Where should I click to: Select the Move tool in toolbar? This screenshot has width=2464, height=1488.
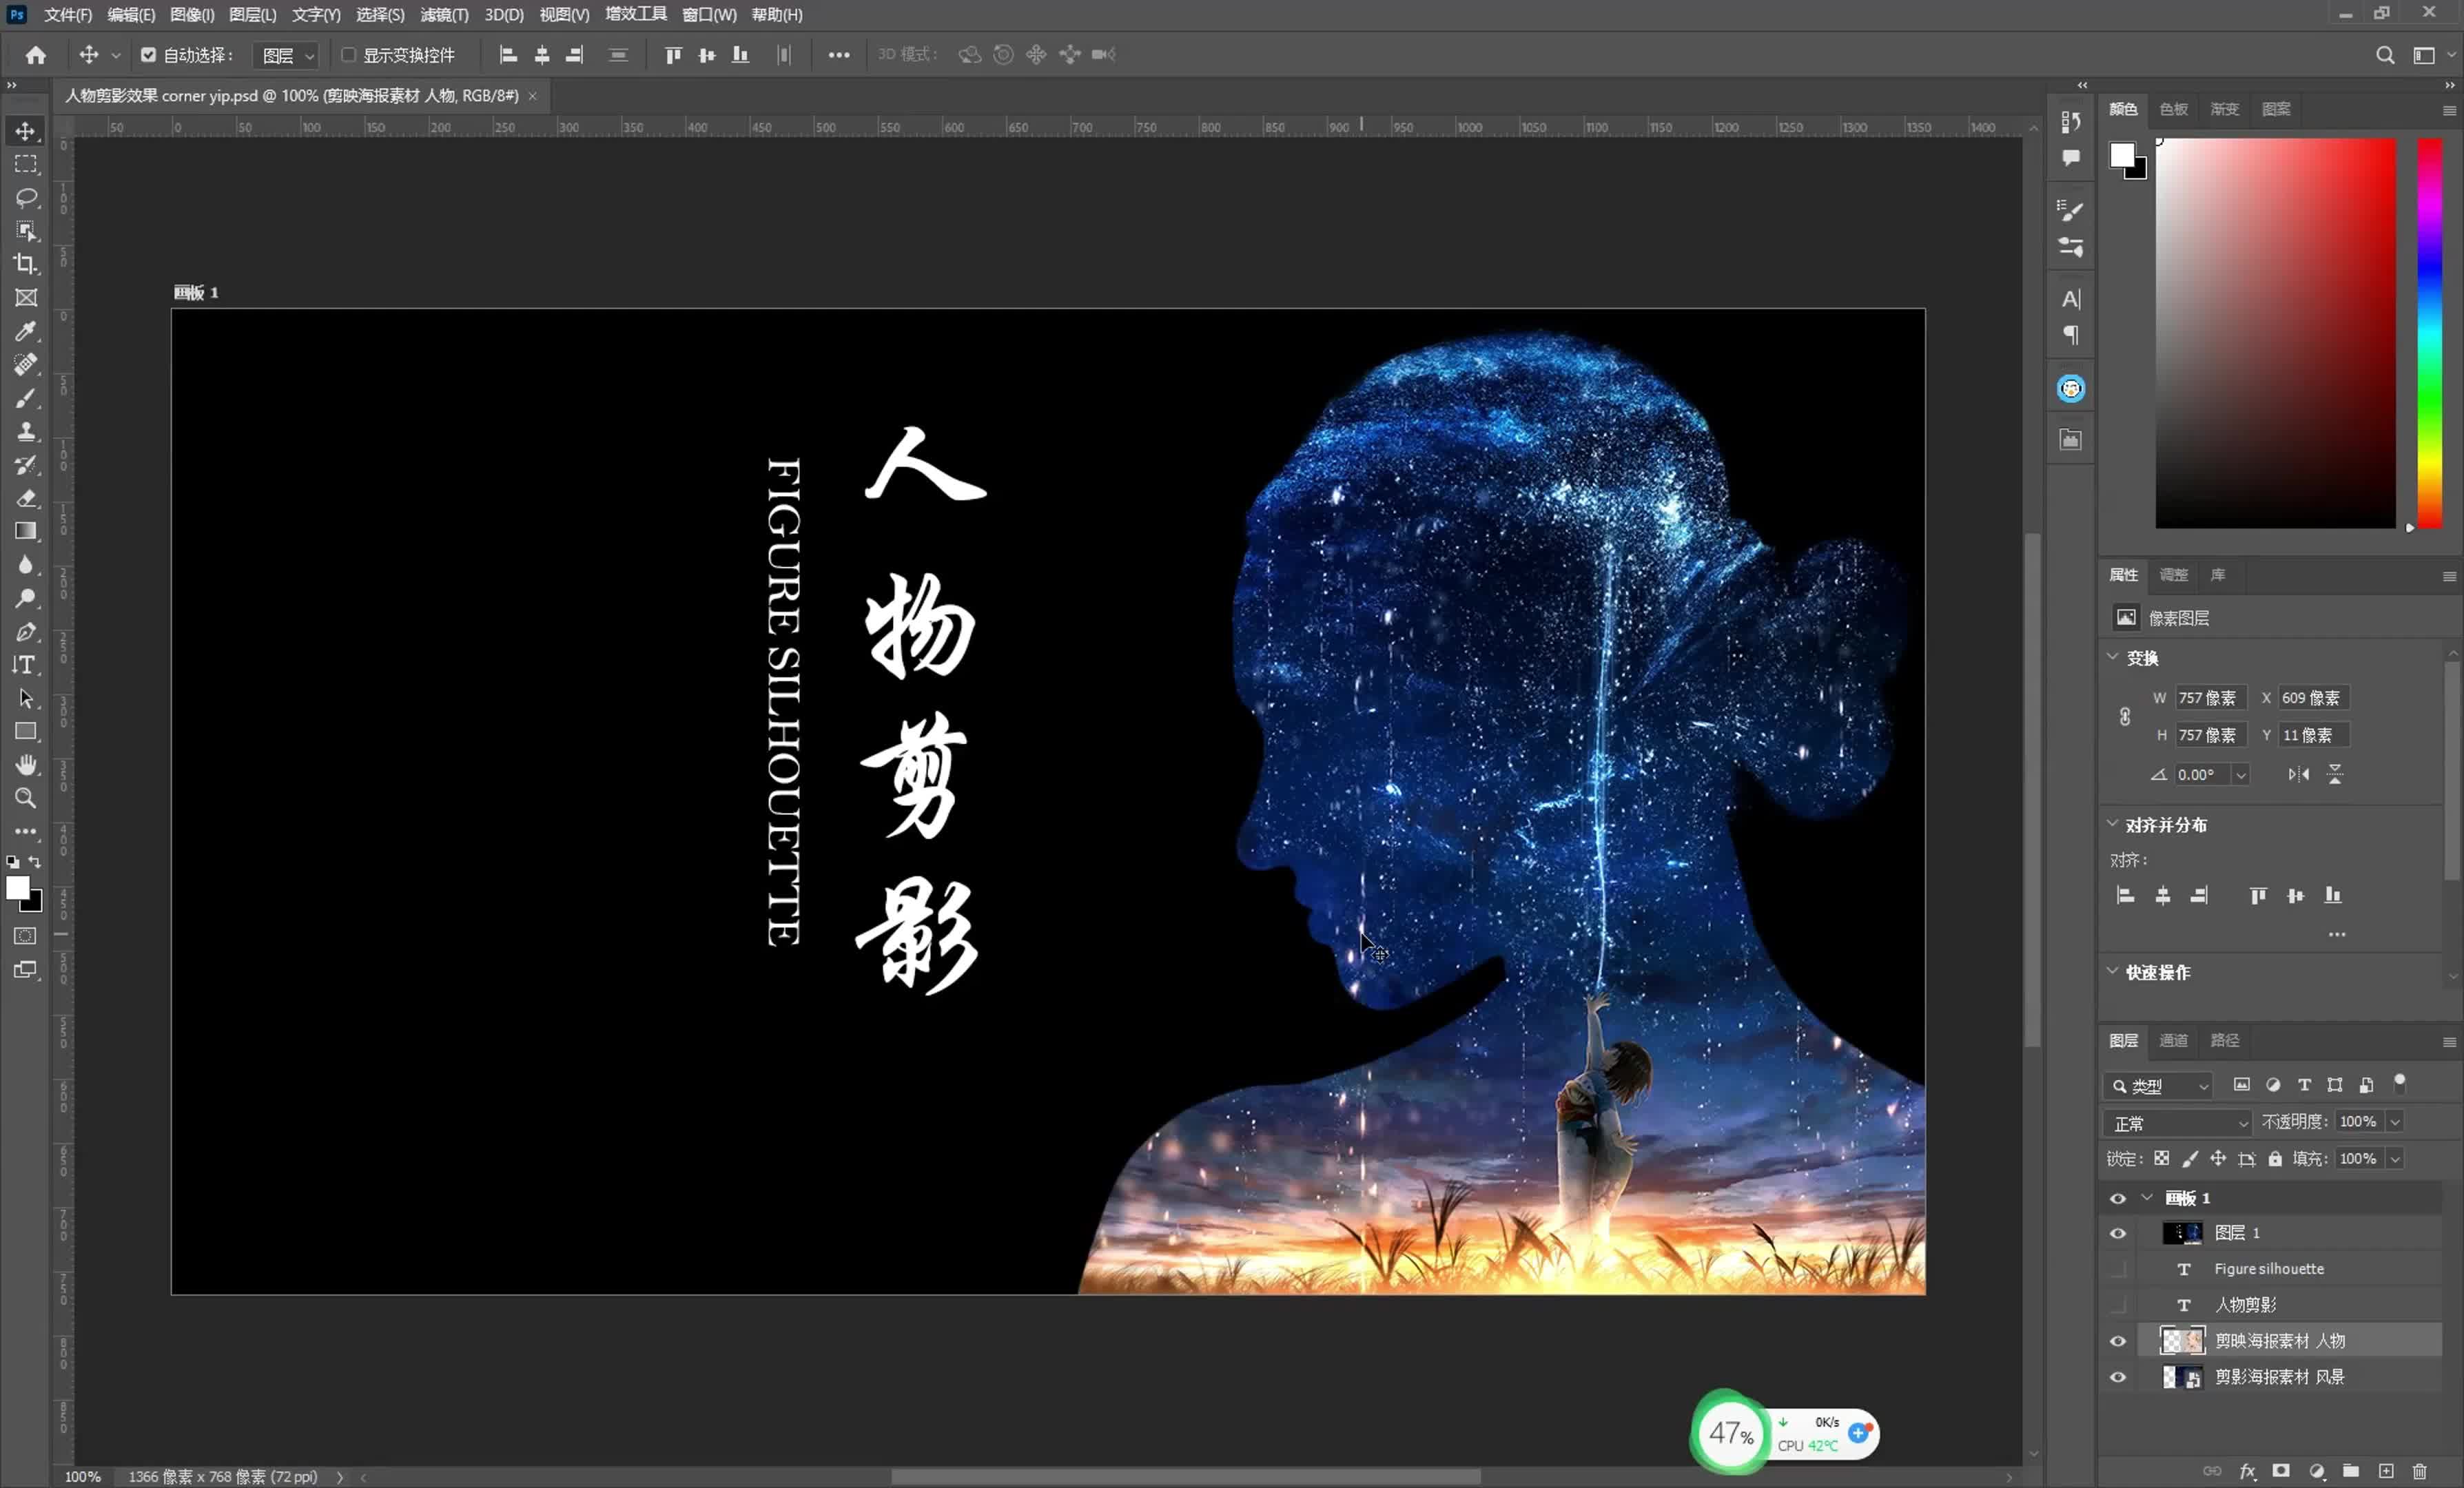pos(25,130)
